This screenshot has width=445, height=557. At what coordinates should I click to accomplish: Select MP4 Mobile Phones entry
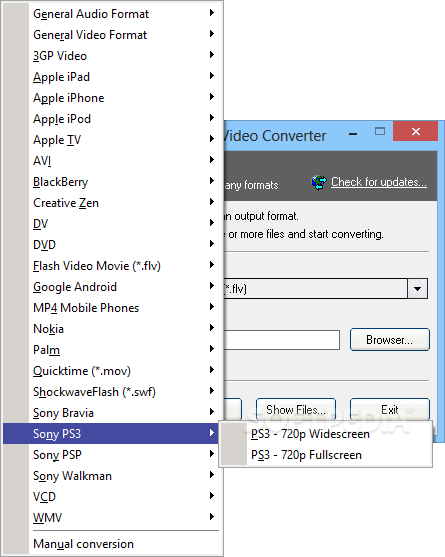click(112, 307)
